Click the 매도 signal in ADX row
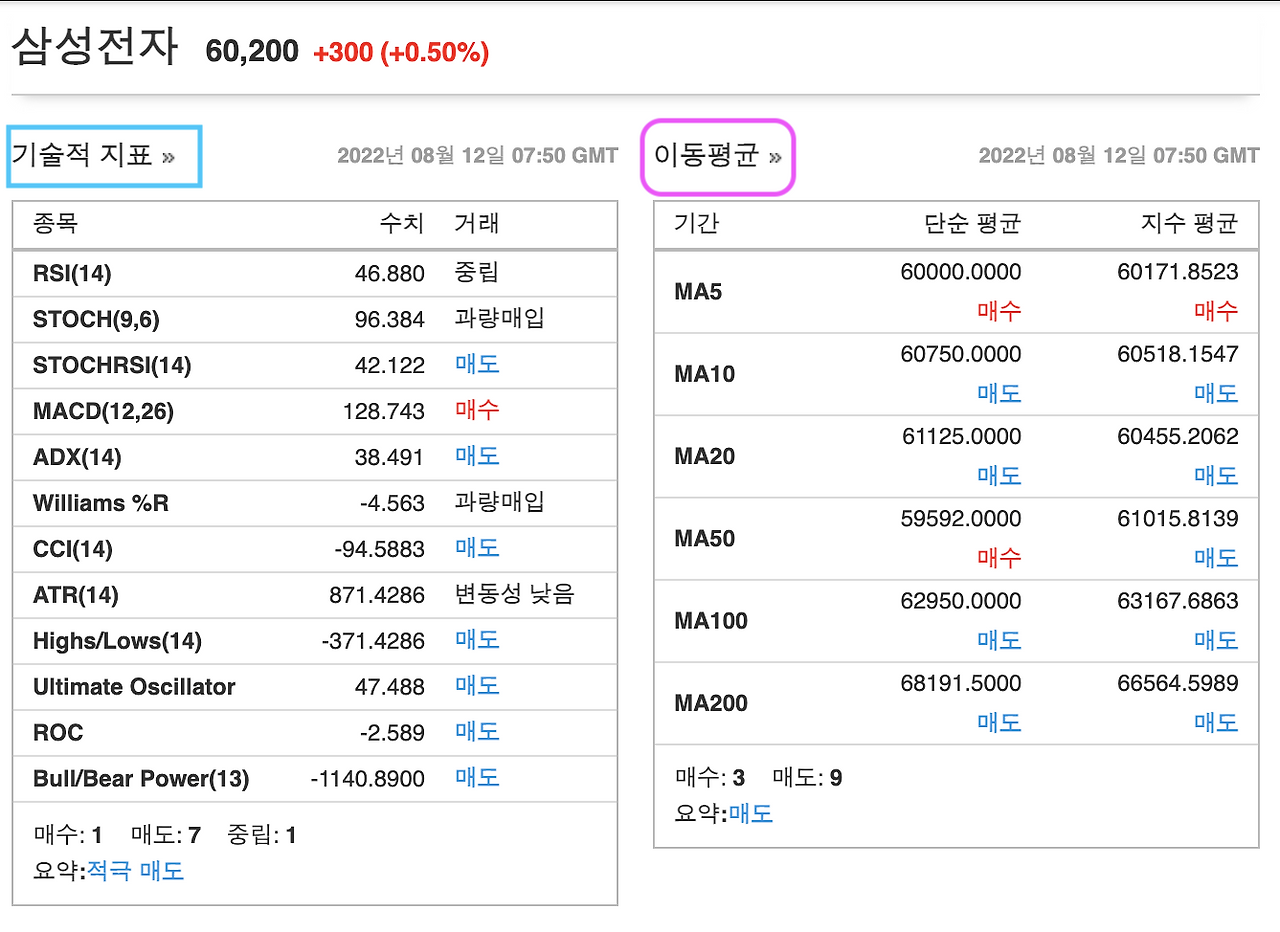 tap(477, 457)
